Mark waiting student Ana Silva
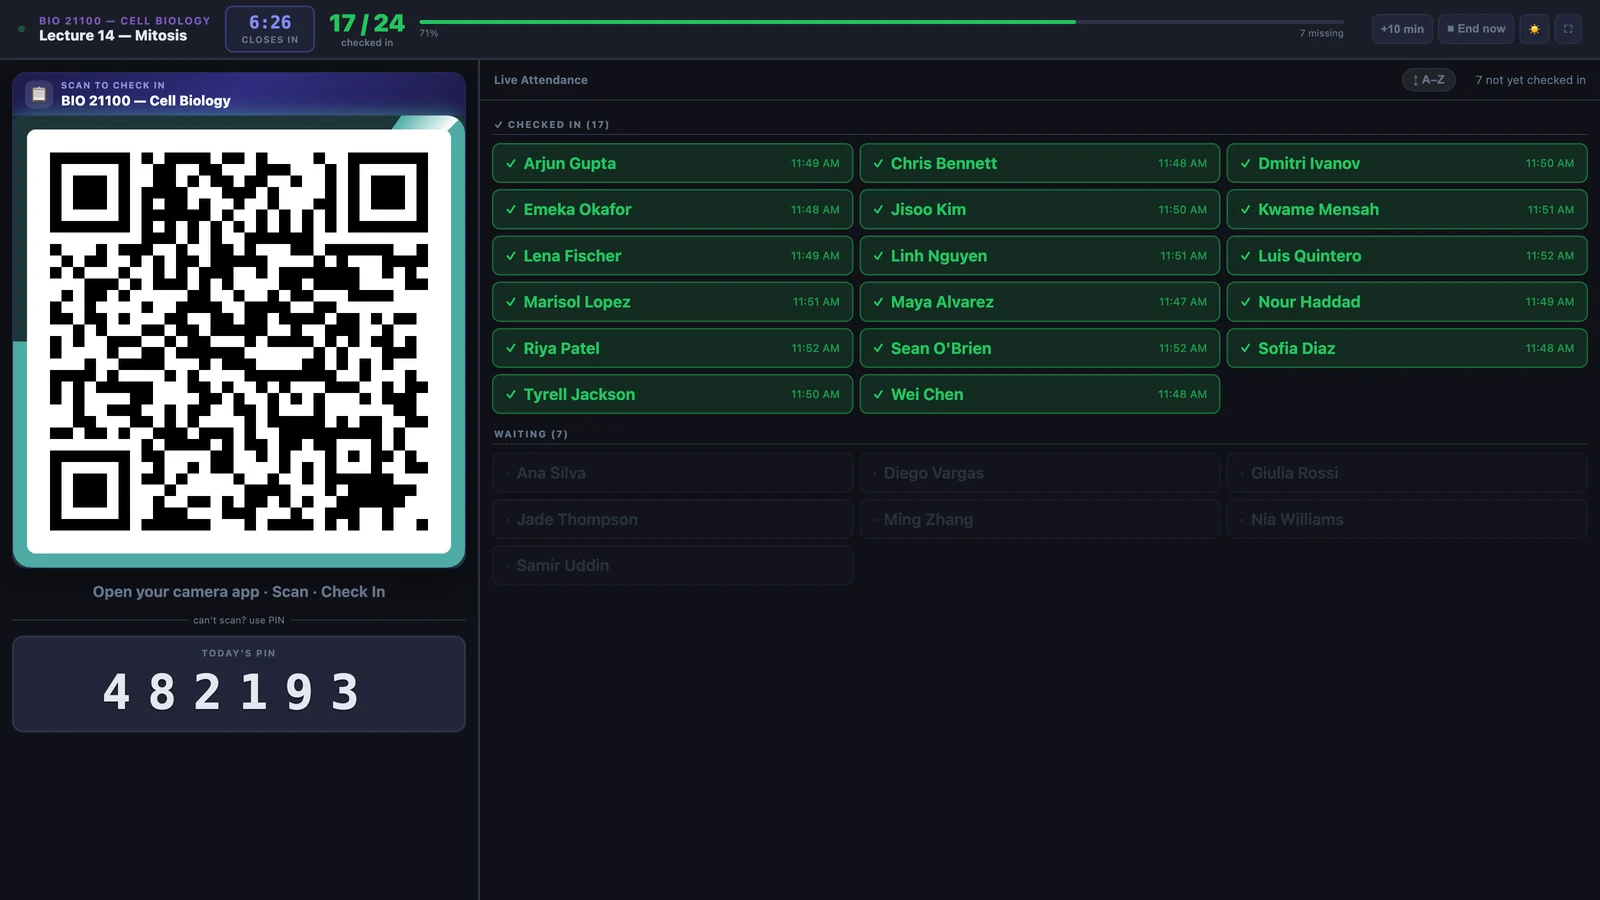1600x900 pixels. point(672,473)
